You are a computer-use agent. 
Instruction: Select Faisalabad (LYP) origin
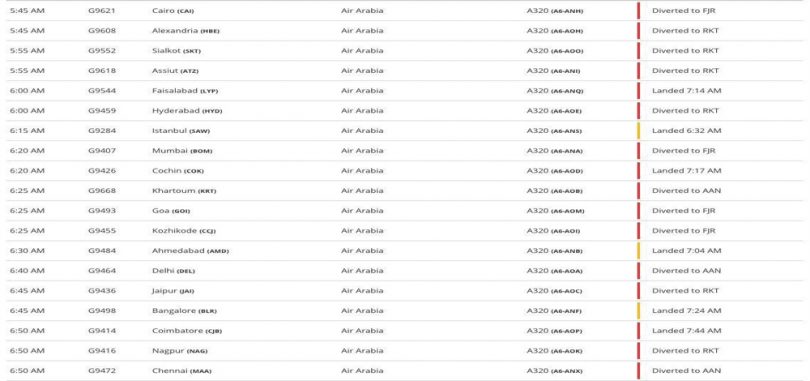click(185, 91)
